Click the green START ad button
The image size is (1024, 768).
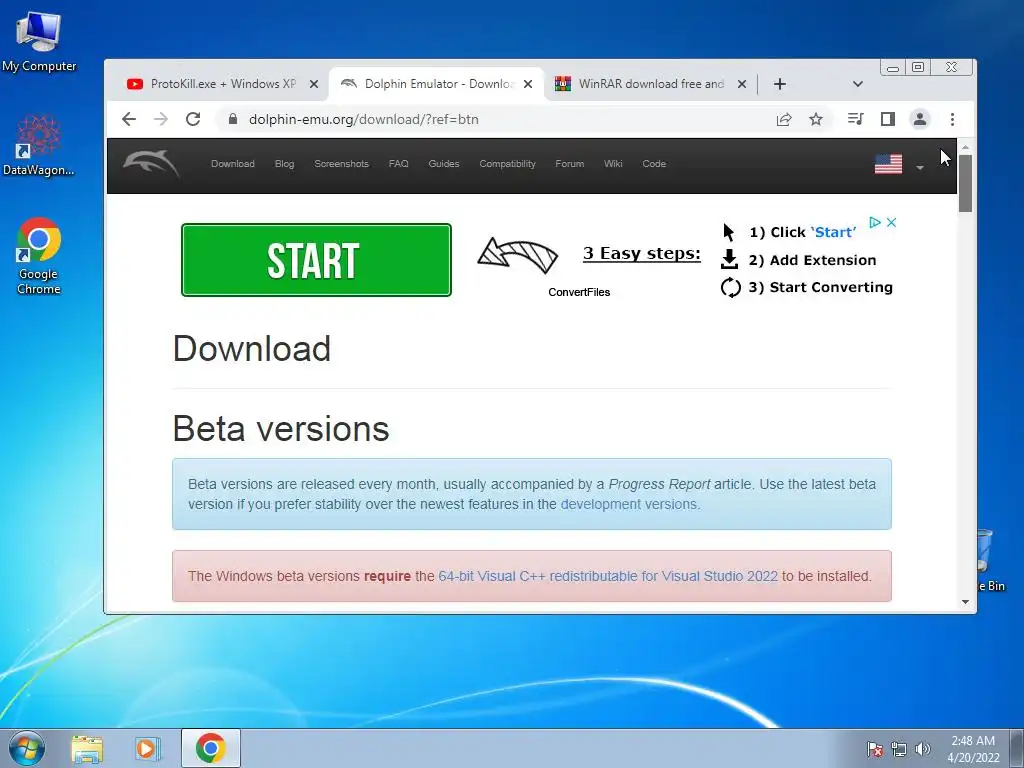[316, 260]
